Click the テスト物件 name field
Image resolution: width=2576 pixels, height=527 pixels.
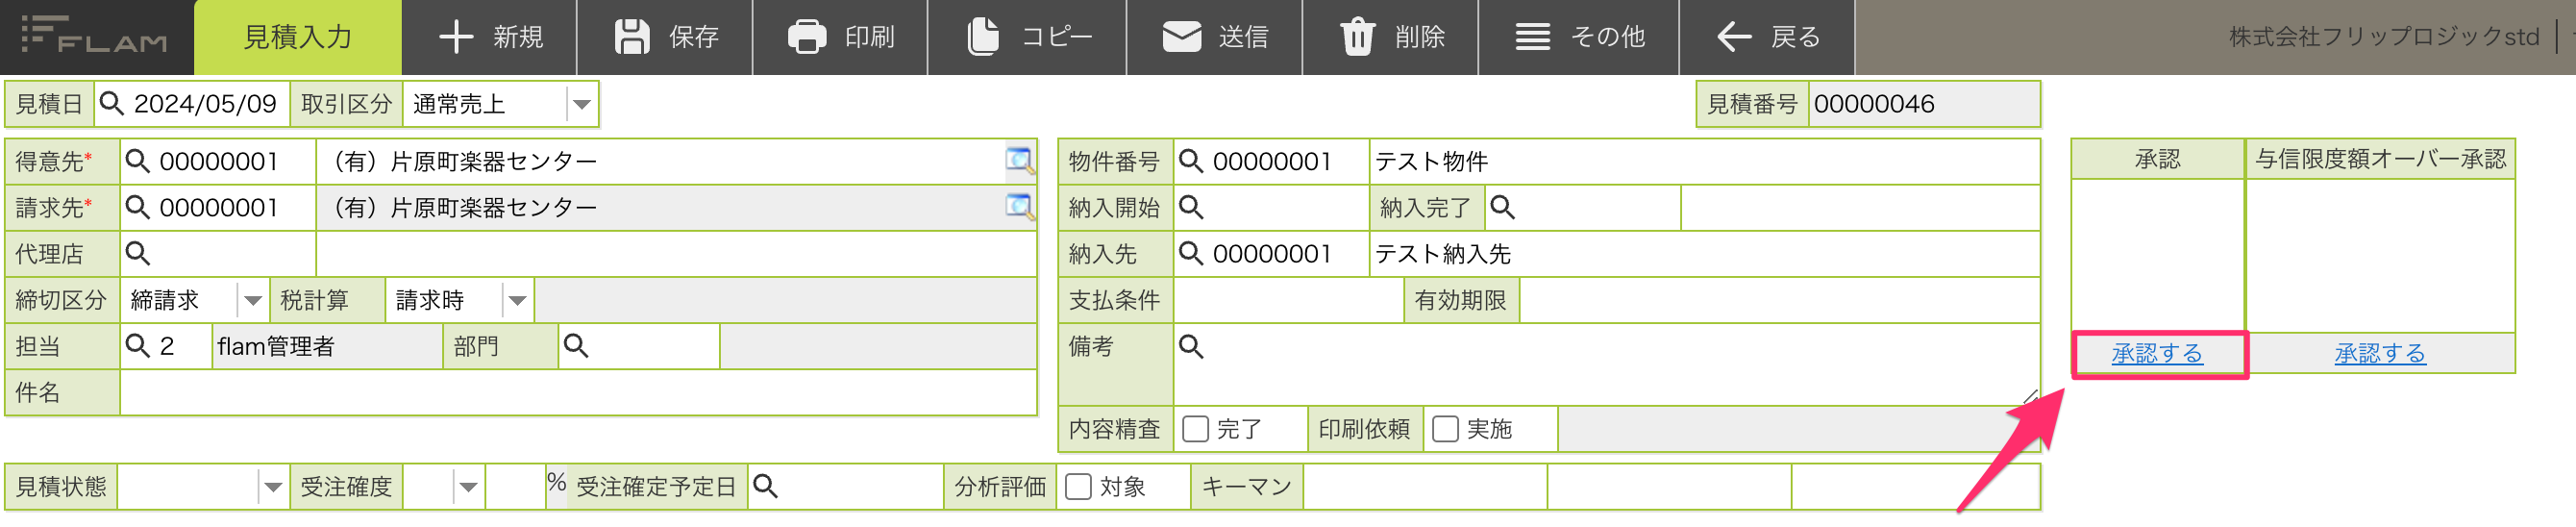(1704, 162)
